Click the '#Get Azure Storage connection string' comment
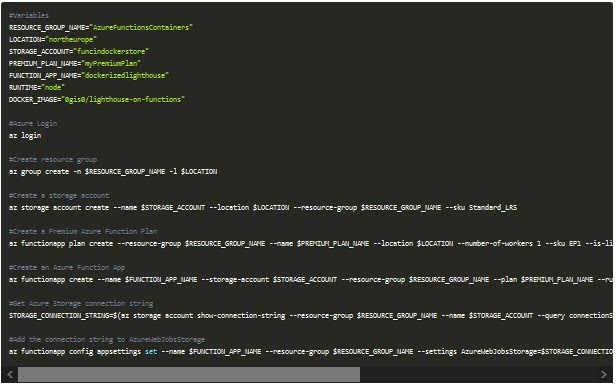The image size is (616, 385). (81, 304)
